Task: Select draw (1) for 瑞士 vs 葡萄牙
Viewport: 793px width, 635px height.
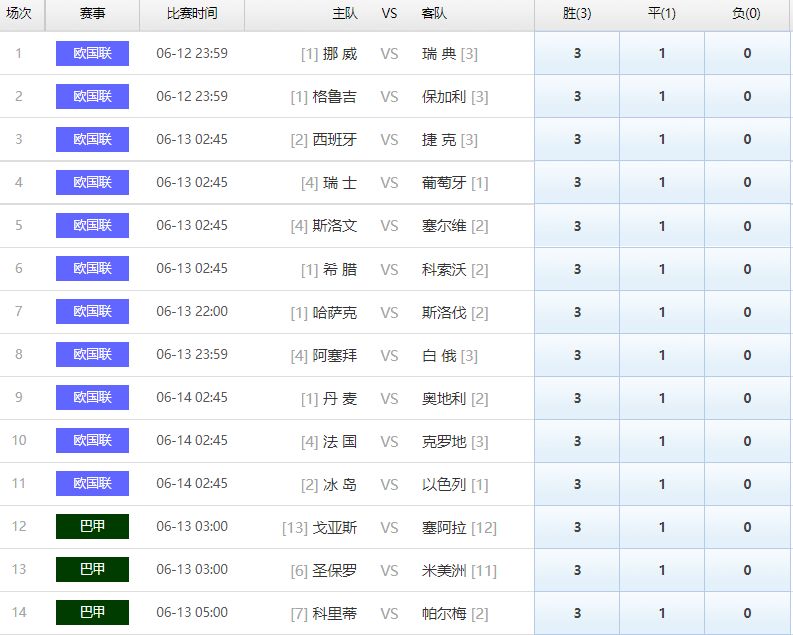Action: [x=662, y=182]
